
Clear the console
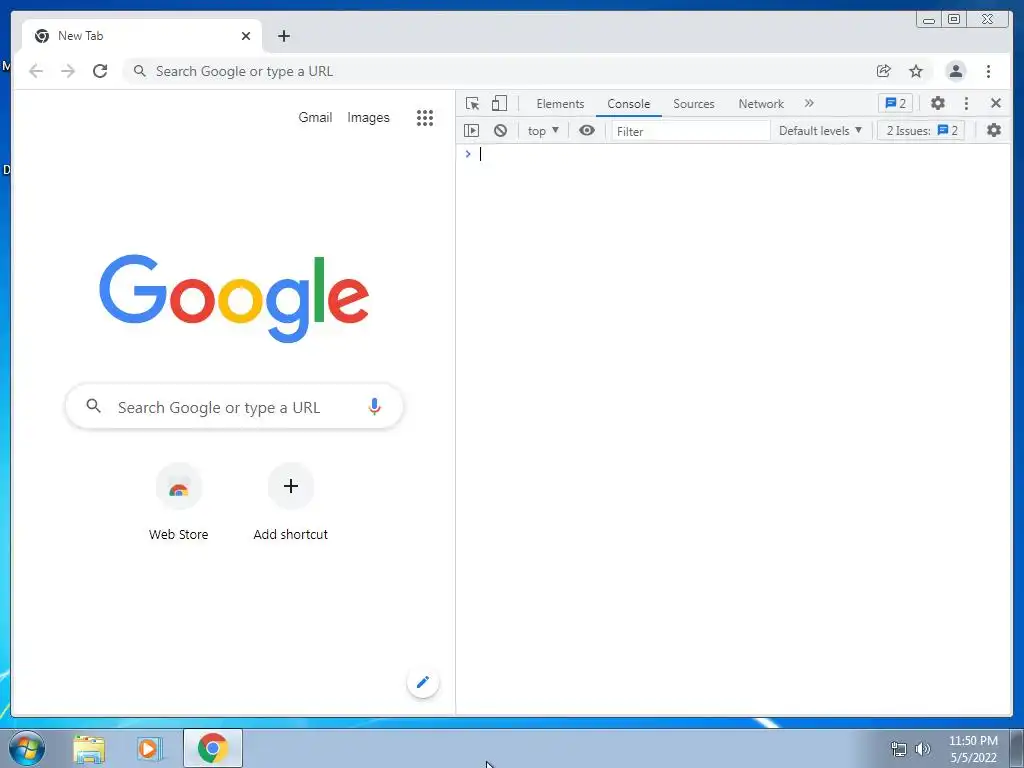pyautogui.click(x=500, y=131)
